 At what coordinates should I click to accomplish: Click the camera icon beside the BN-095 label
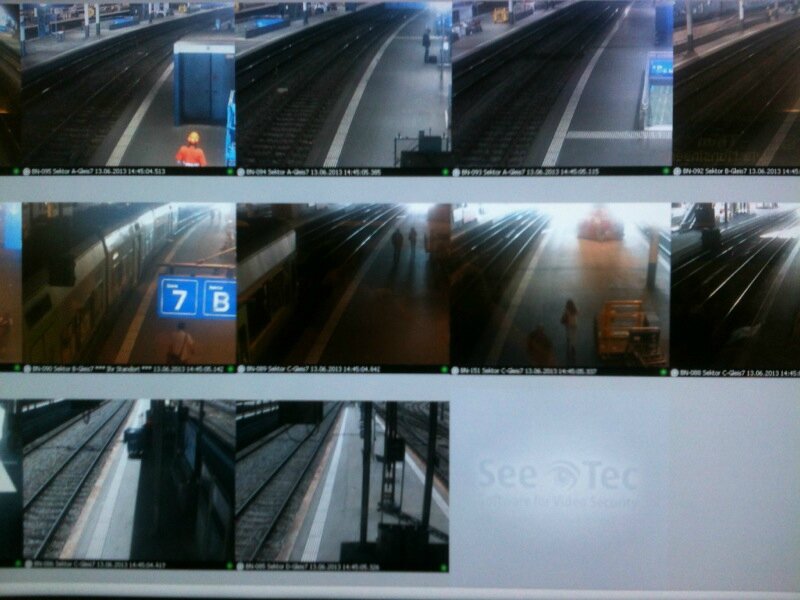coord(27,171)
